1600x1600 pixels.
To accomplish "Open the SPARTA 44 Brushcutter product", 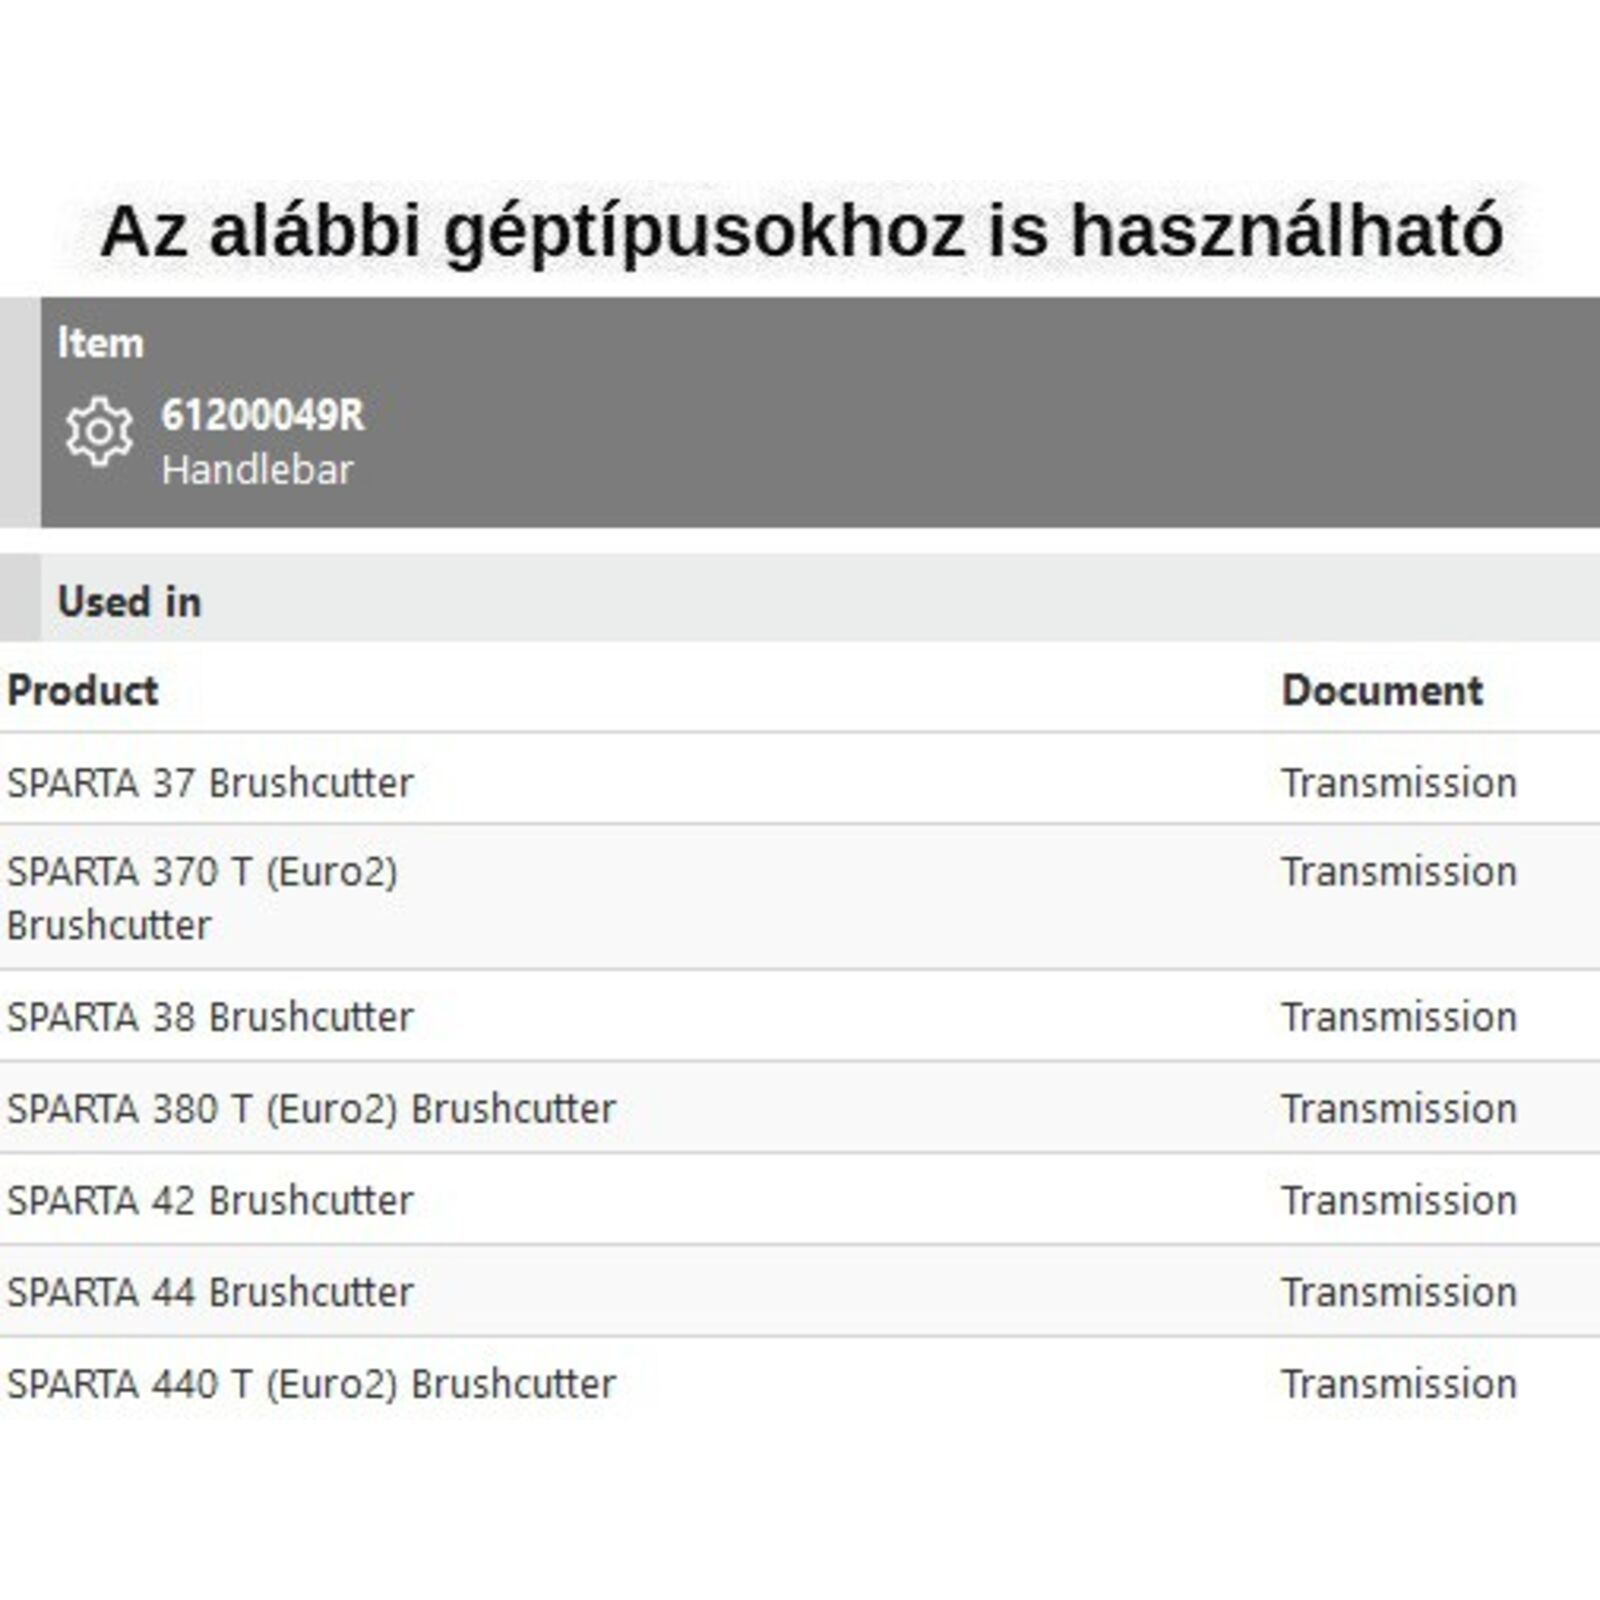I will [x=210, y=1292].
